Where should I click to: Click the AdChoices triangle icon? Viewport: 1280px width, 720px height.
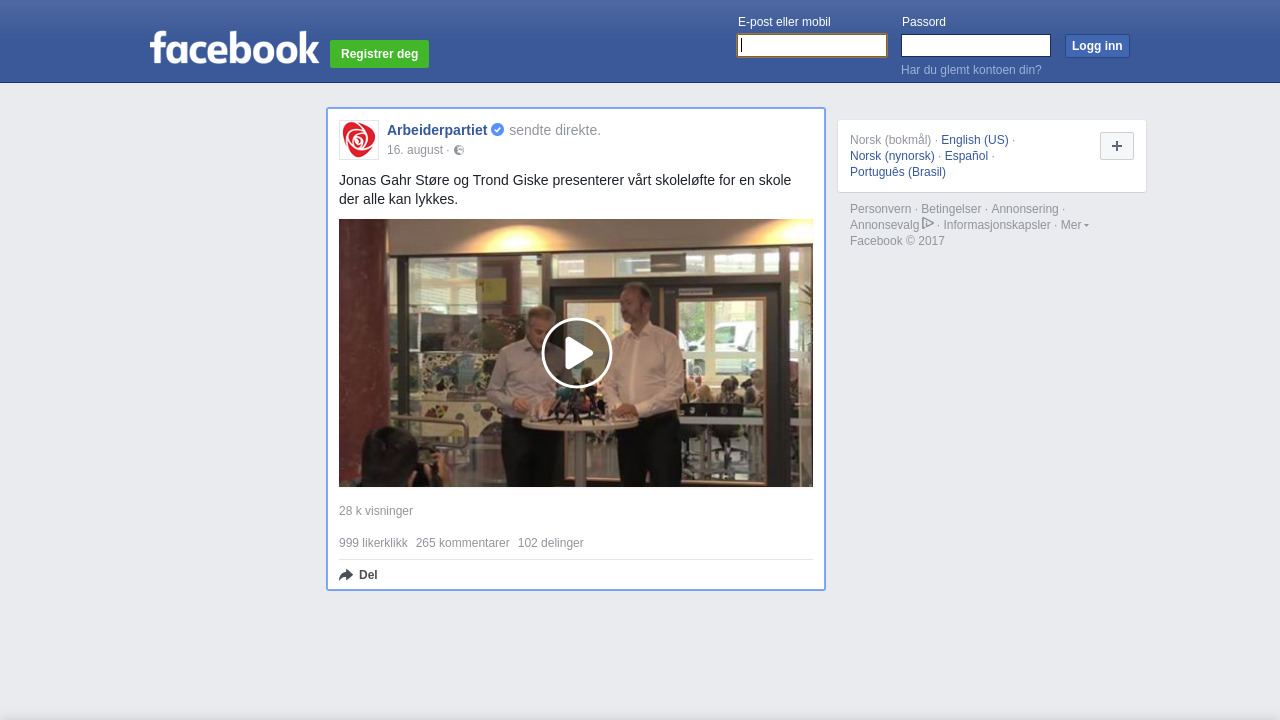[928, 223]
